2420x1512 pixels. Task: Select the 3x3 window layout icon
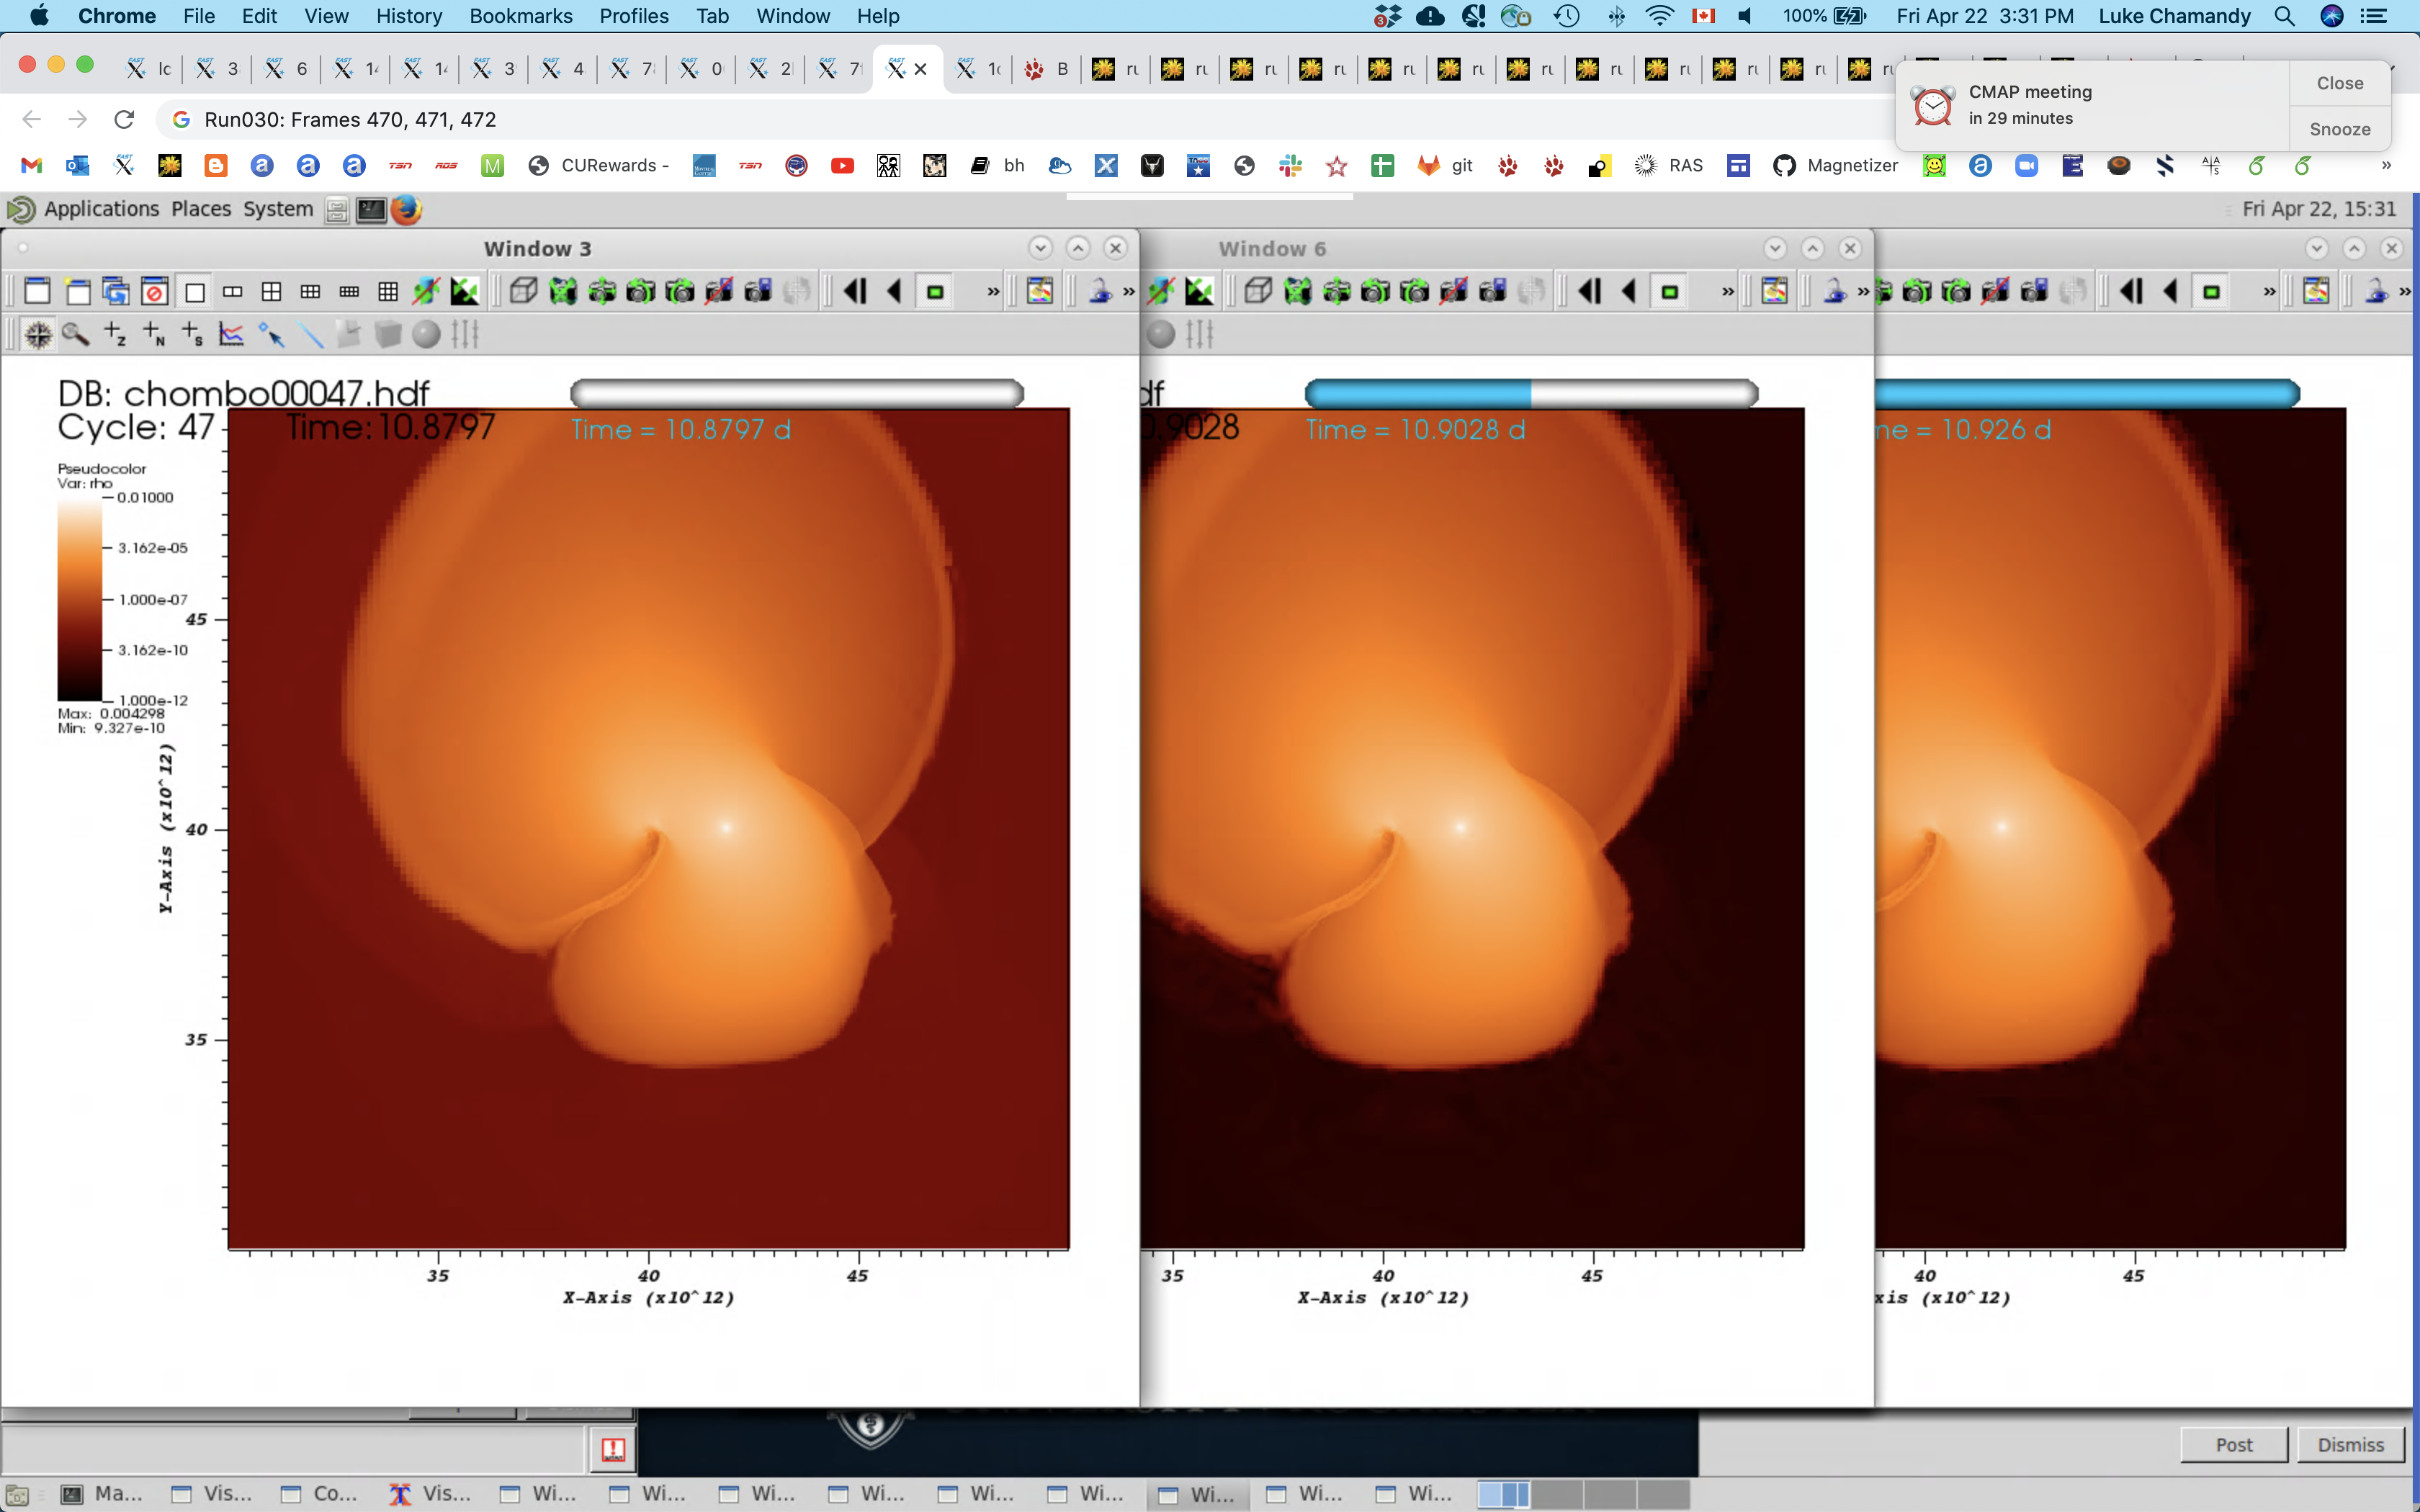388,292
